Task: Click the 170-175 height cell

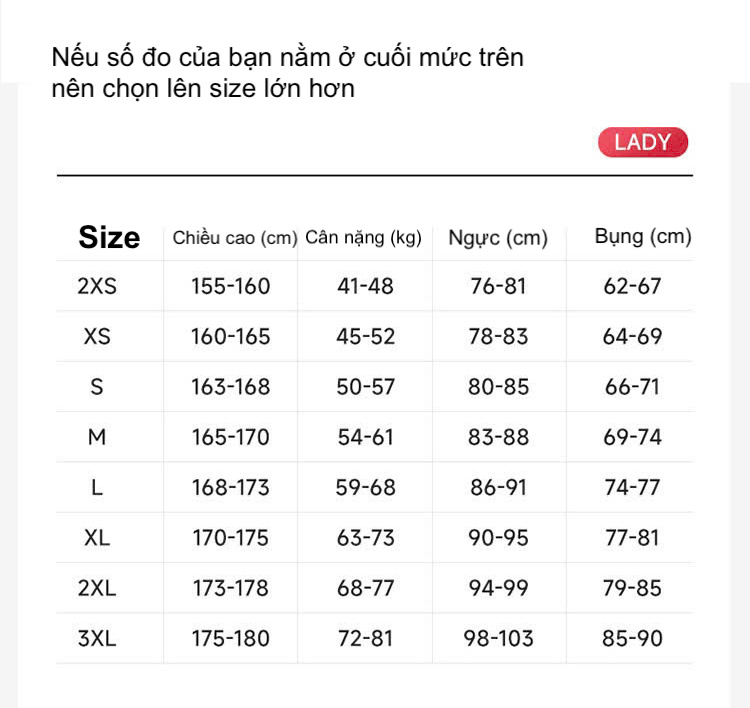Action: click(x=231, y=538)
